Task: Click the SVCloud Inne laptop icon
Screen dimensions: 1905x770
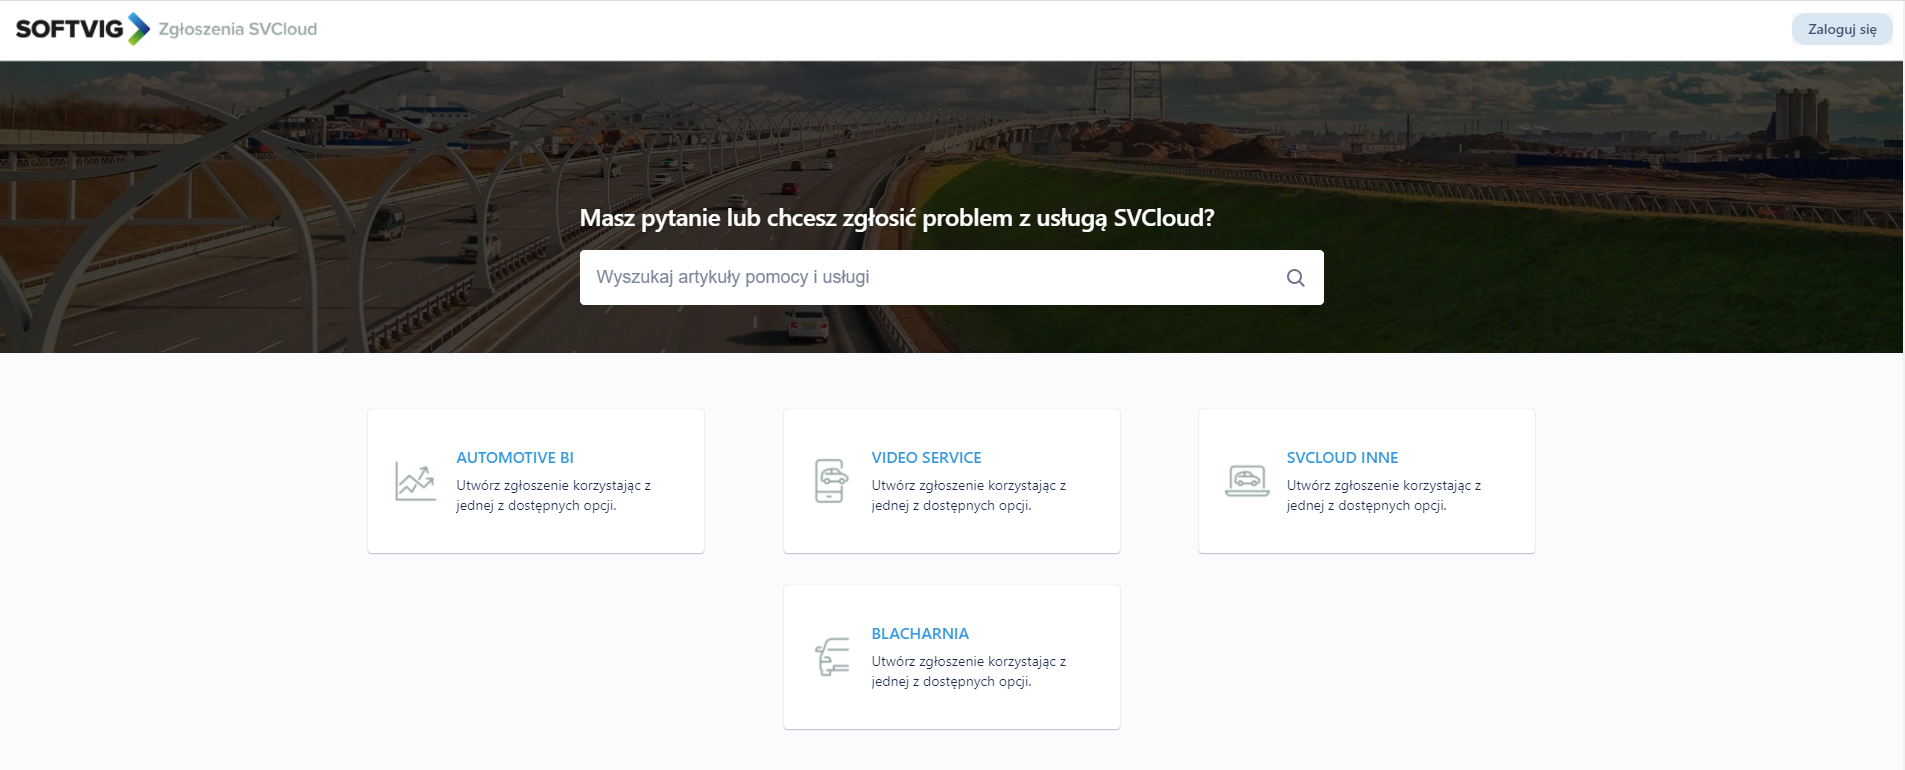Action: click(x=1247, y=481)
